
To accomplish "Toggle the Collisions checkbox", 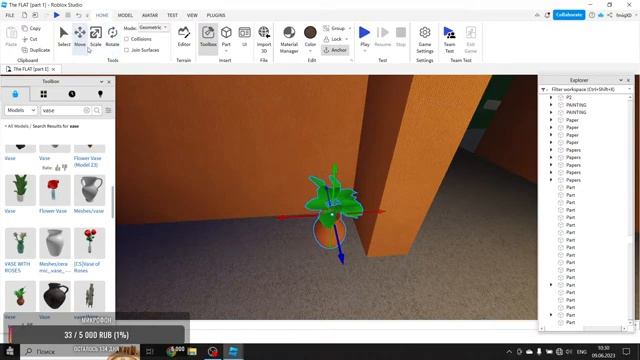I will (127, 39).
